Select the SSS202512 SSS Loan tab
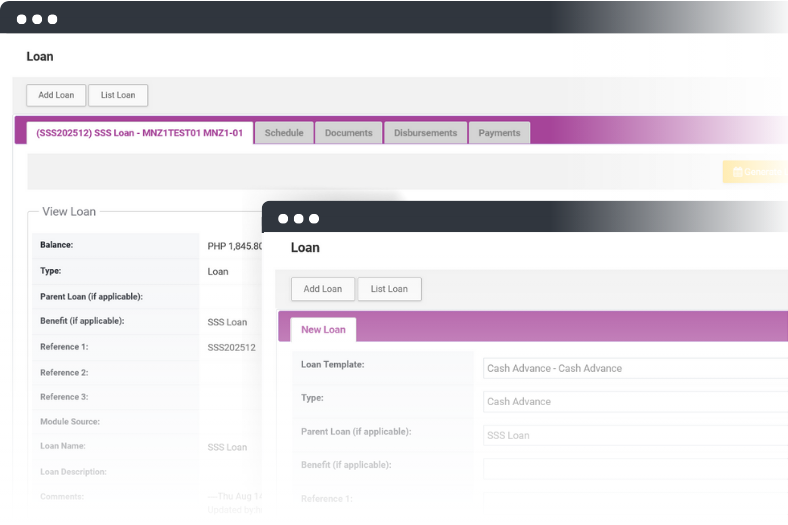Image resolution: width=788 pixels, height=525 pixels. tap(139, 133)
